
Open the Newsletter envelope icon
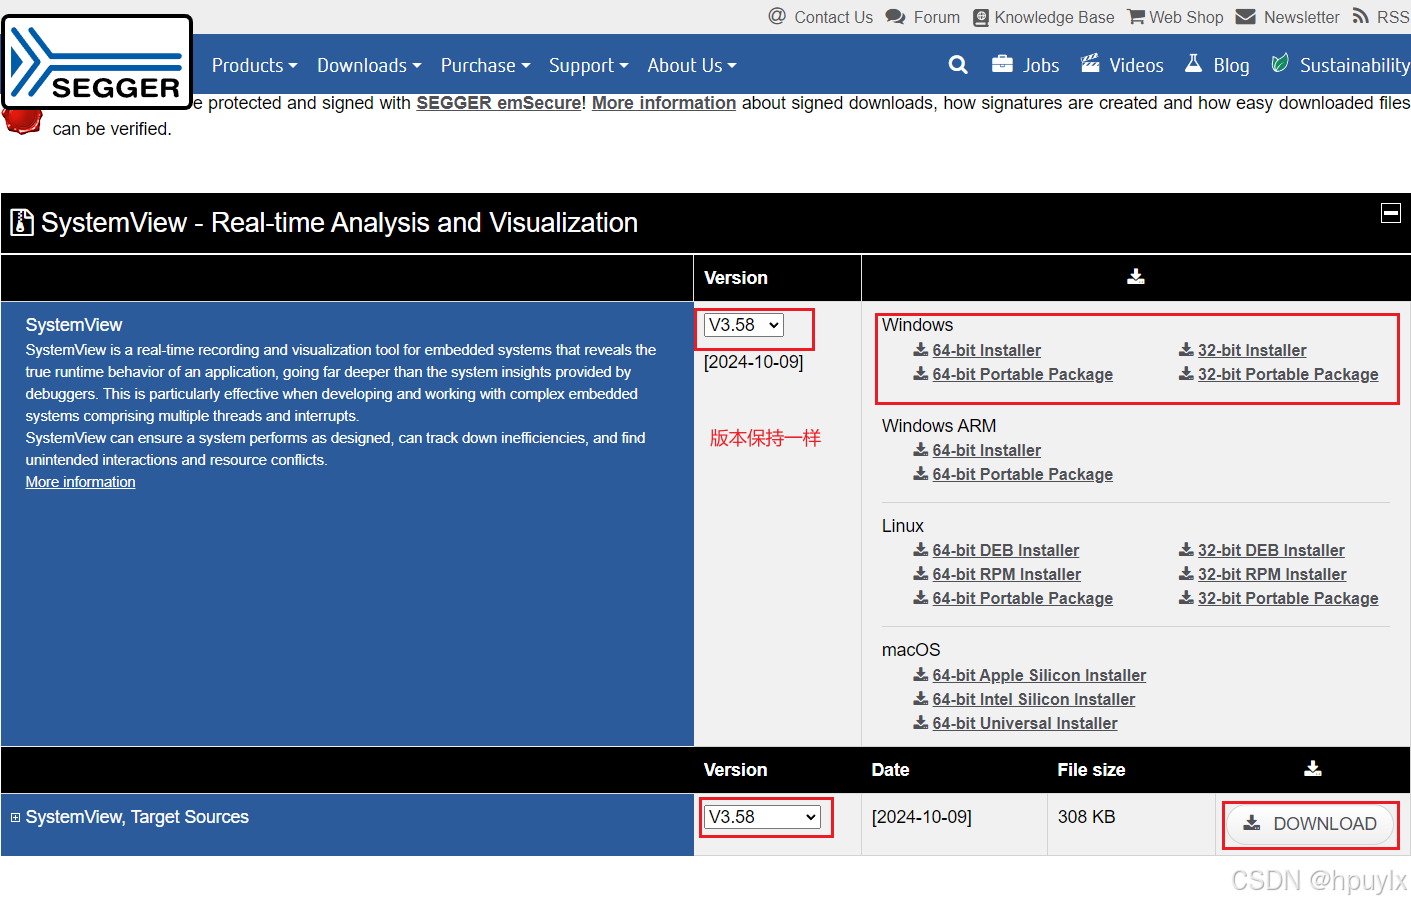(x=1245, y=17)
